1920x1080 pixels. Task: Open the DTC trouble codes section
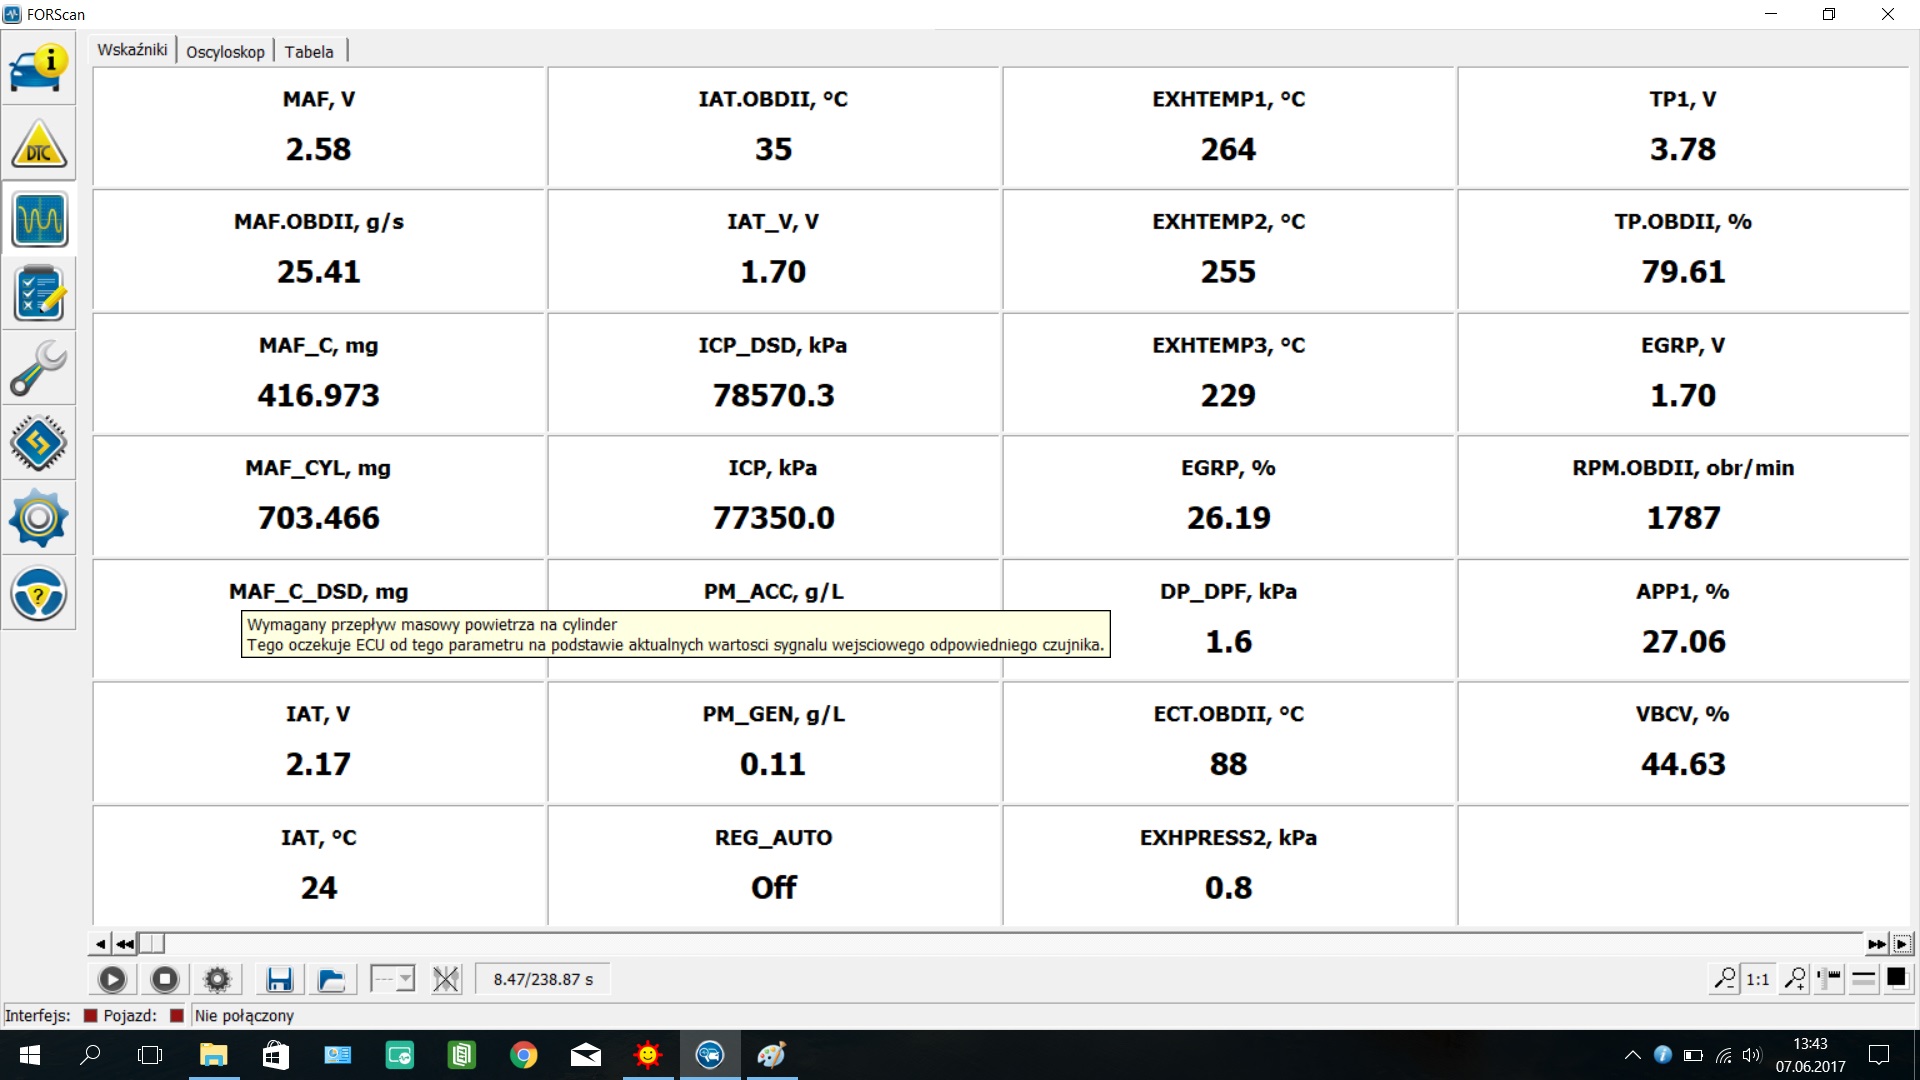39,145
